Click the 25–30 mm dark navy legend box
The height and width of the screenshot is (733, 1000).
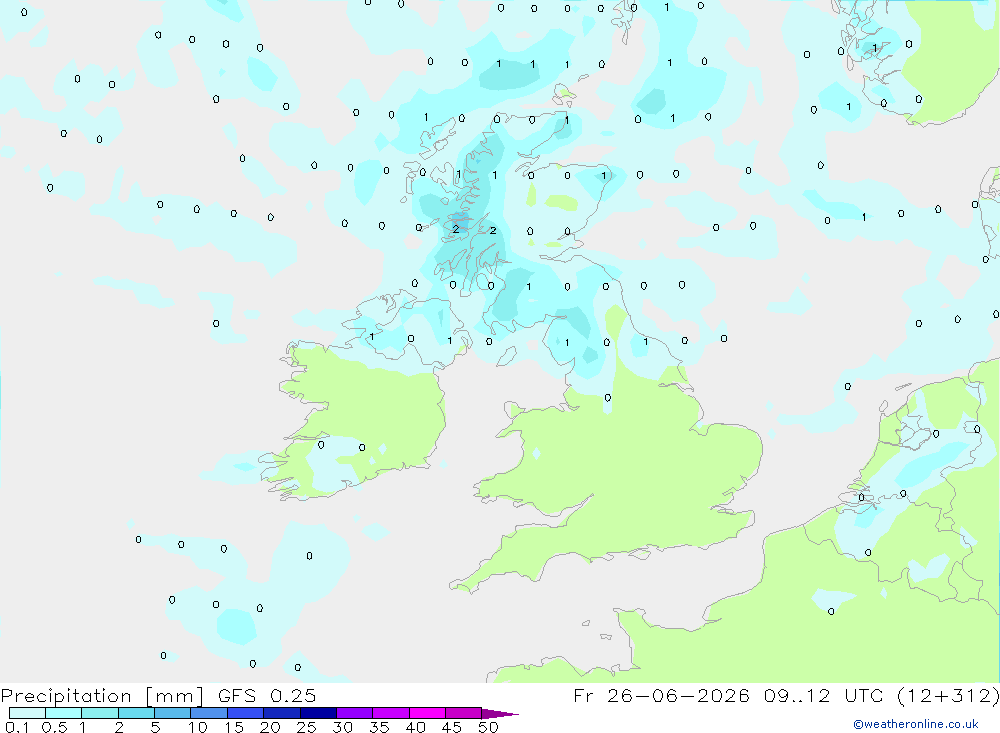[318, 713]
